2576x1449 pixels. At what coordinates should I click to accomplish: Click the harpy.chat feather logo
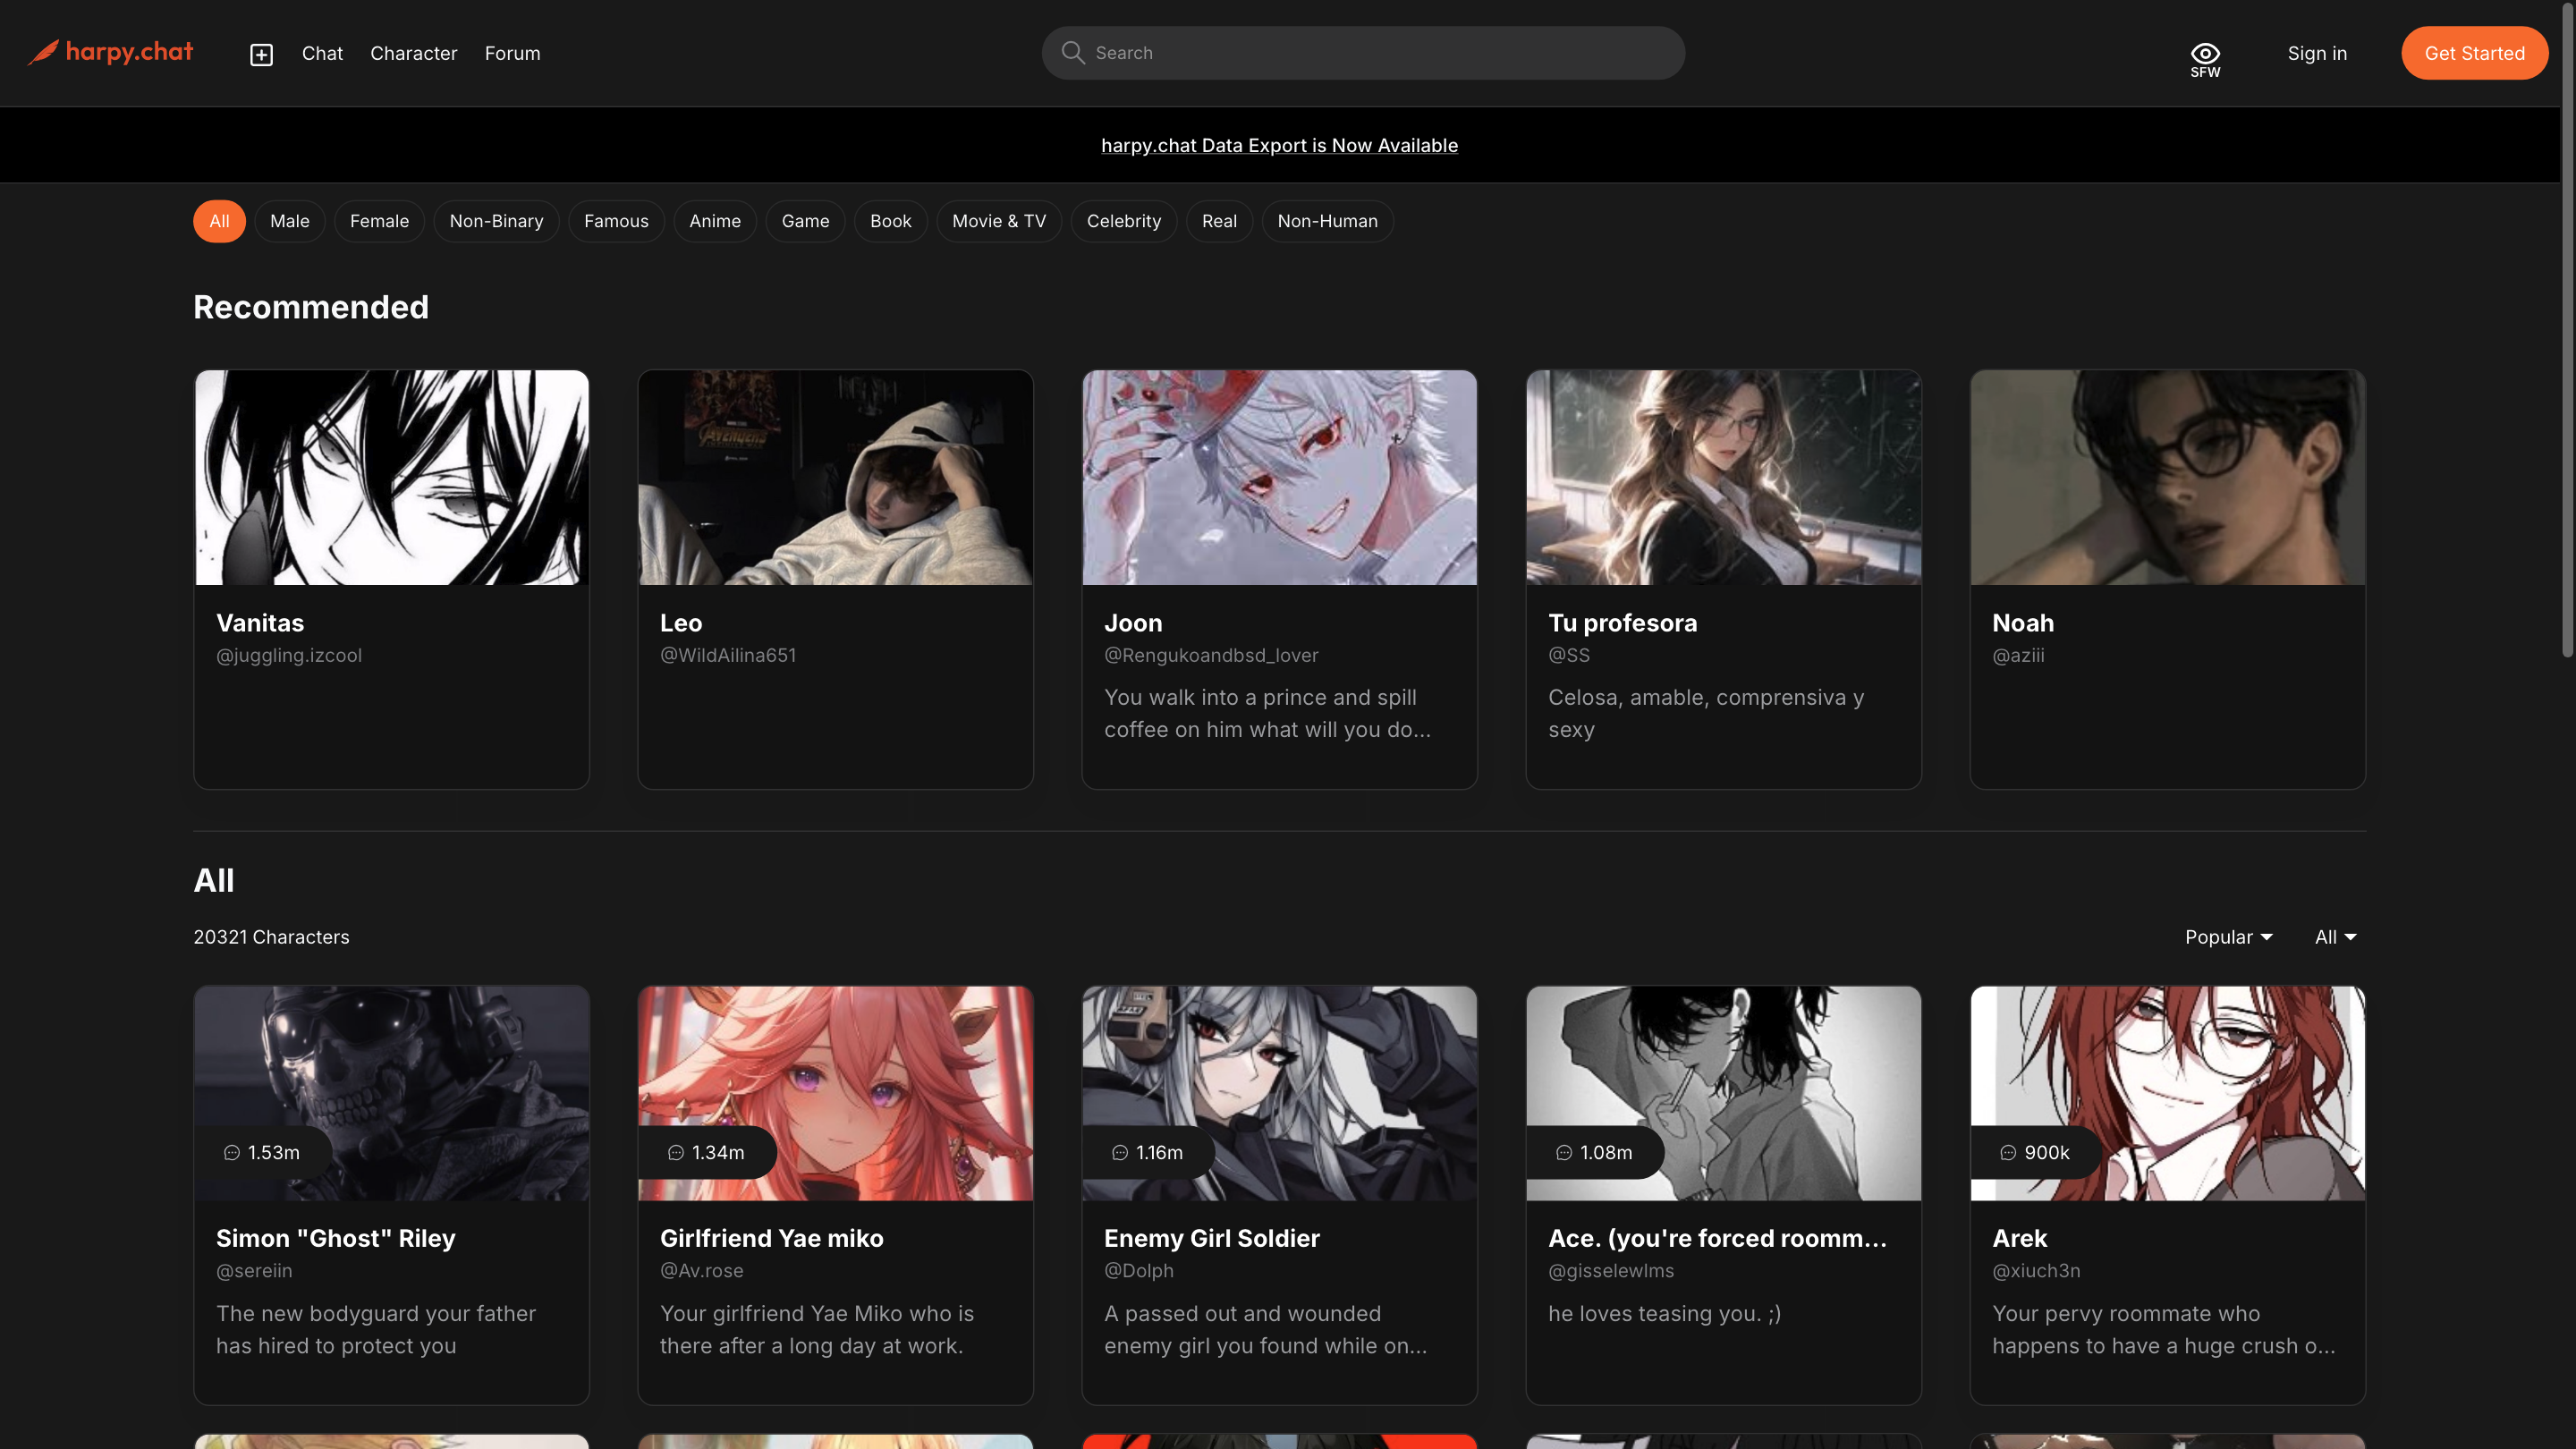coord(44,52)
